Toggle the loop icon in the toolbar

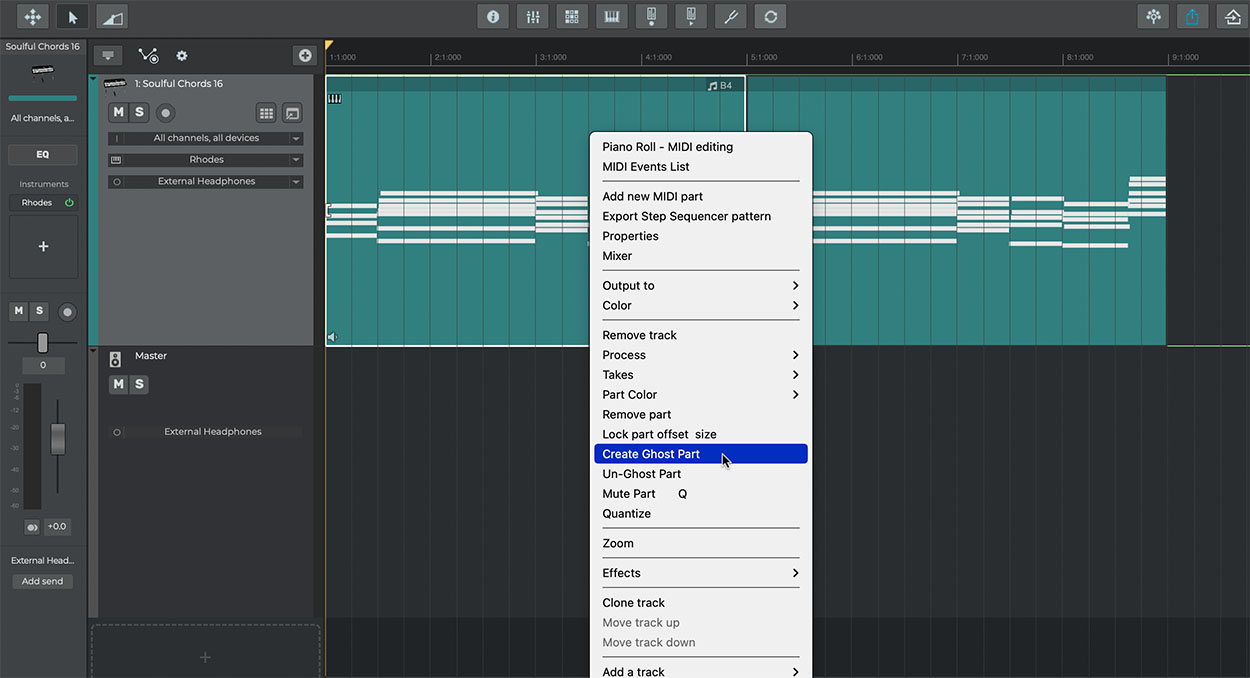pos(770,17)
